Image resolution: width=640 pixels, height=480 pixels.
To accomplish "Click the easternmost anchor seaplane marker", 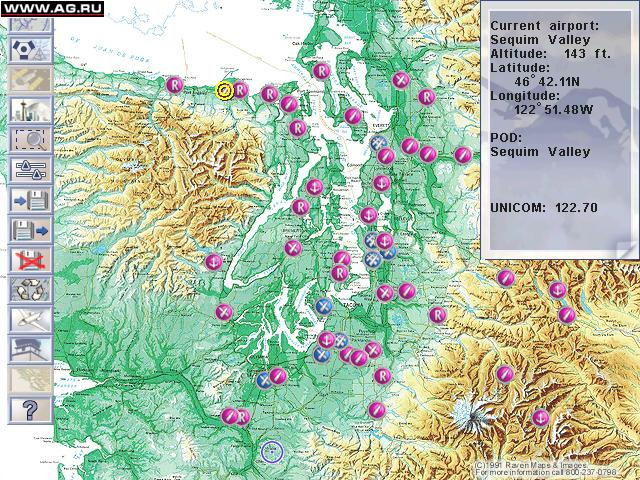I will (558, 290).
